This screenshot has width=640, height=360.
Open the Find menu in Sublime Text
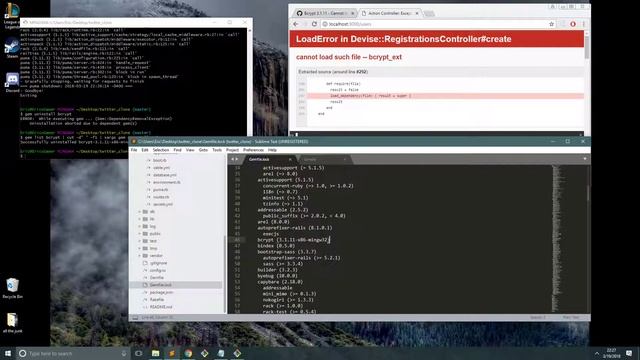(177, 150)
